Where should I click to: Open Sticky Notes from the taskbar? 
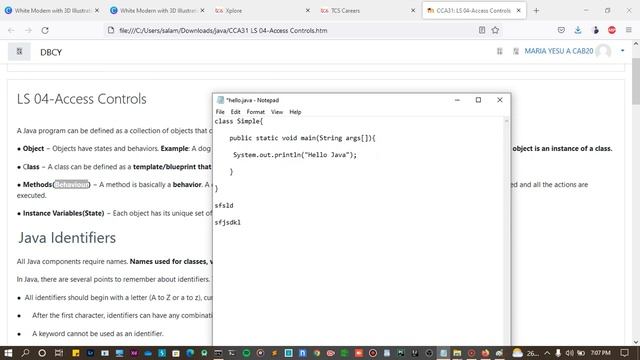(76, 353)
